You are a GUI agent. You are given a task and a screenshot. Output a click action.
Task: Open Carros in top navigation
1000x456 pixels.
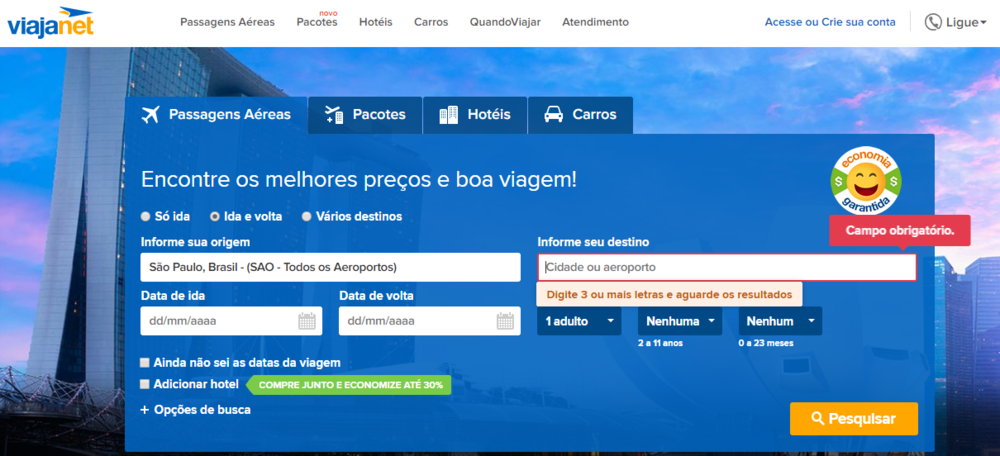[431, 22]
